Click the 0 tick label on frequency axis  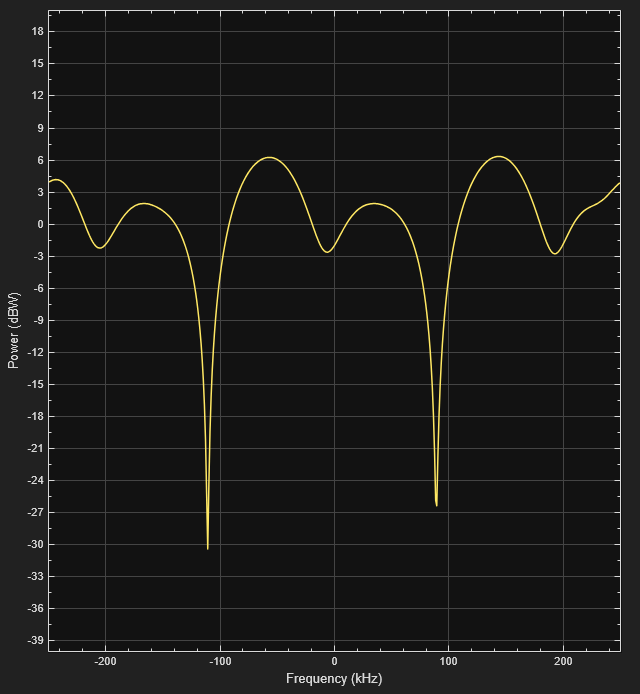334,662
